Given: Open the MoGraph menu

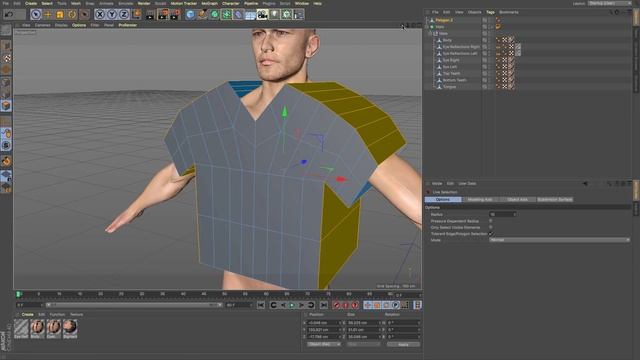Looking at the screenshot, I should (209, 3).
